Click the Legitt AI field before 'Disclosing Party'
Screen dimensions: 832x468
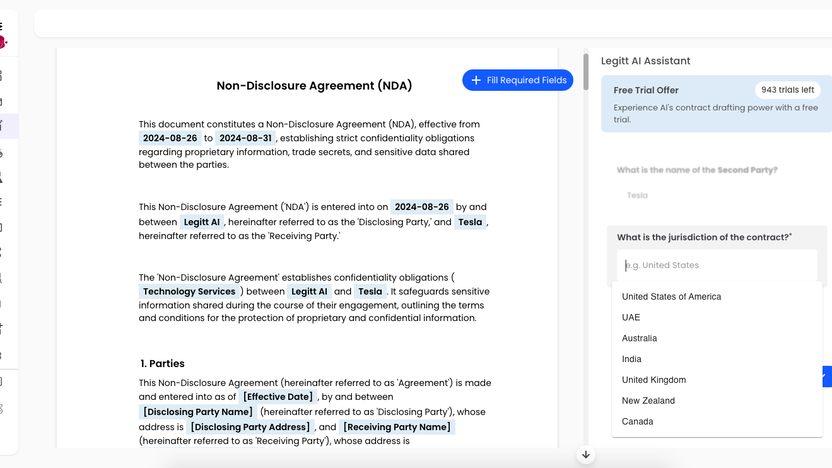coord(202,222)
